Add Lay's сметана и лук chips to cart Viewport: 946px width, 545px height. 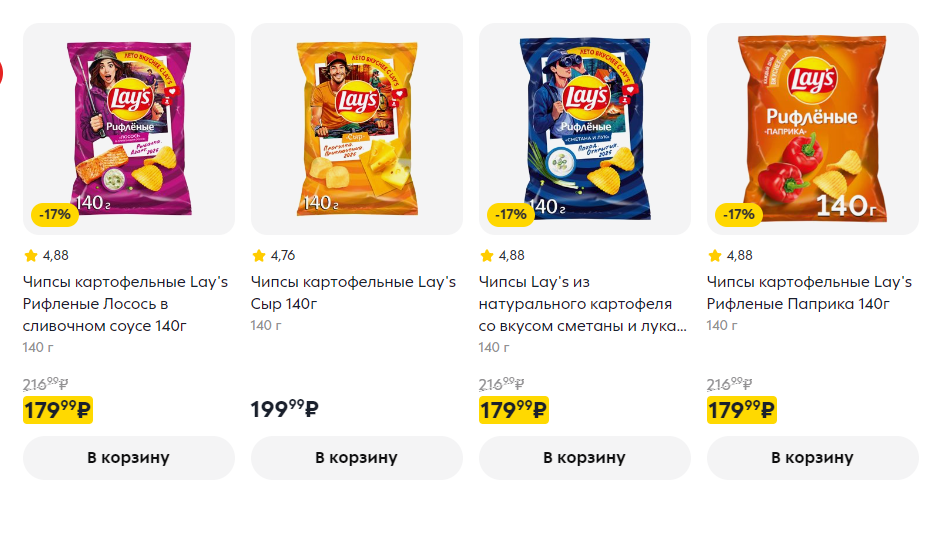point(584,458)
